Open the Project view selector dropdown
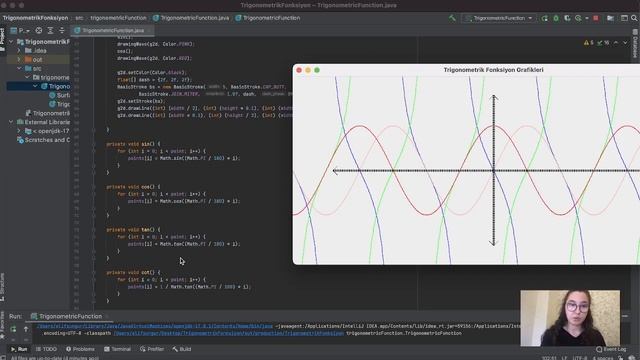This screenshot has height=360, width=640. [20, 31]
